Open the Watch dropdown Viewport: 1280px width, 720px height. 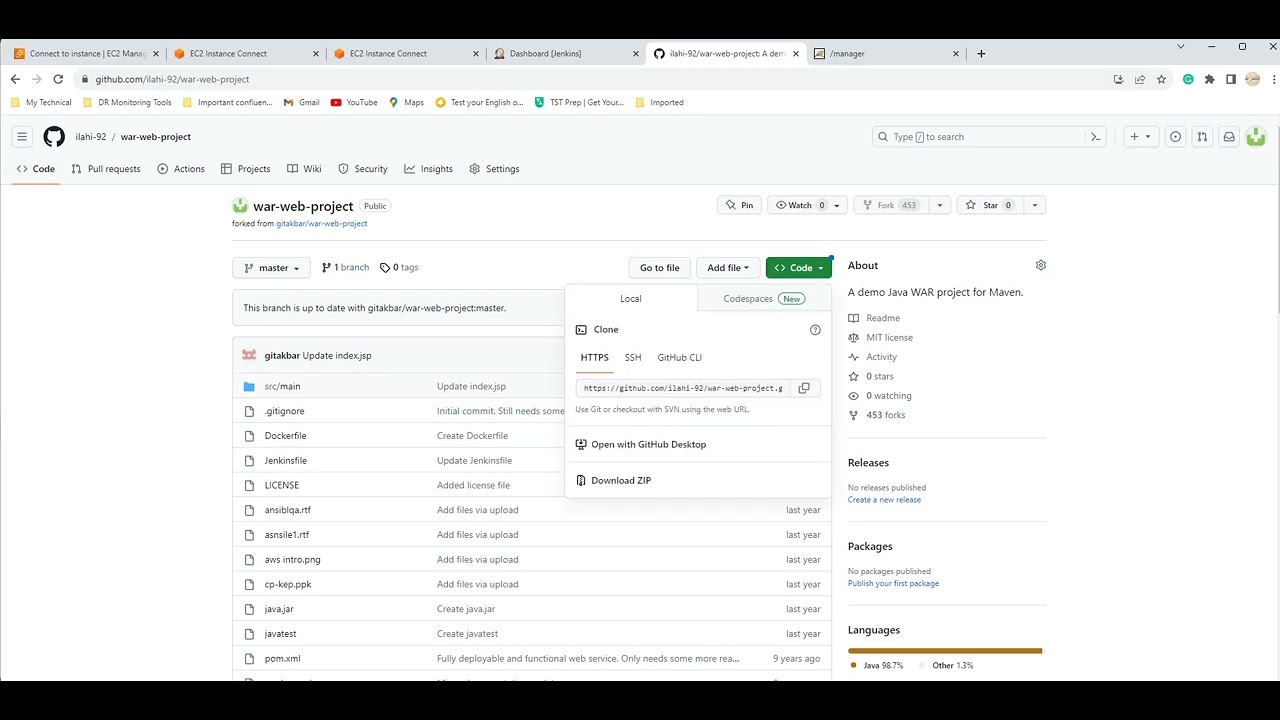pyautogui.click(x=807, y=205)
